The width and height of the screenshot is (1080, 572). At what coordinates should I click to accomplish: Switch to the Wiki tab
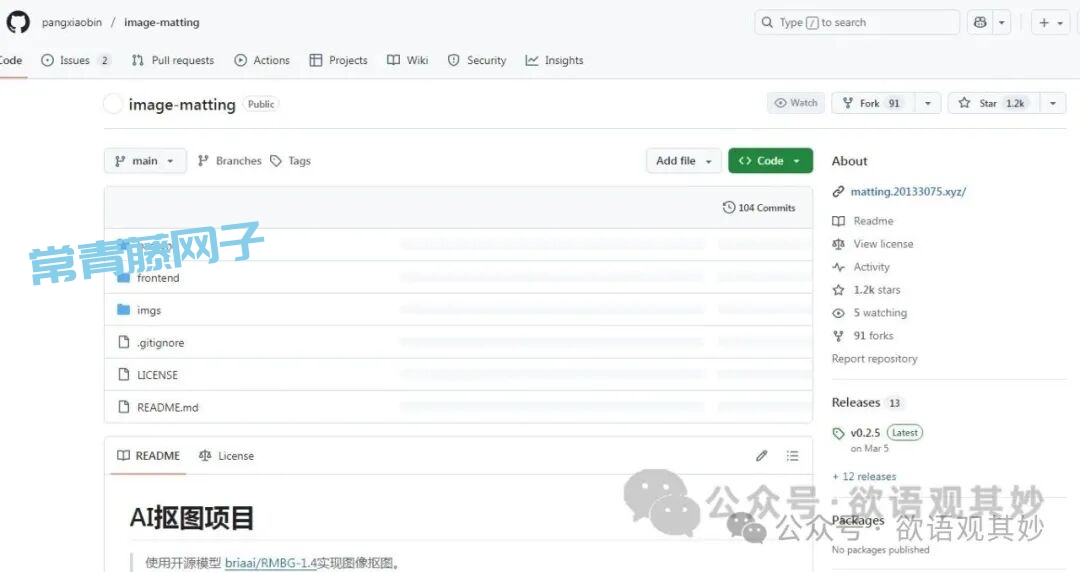pyautogui.click(x=407, y=60)
